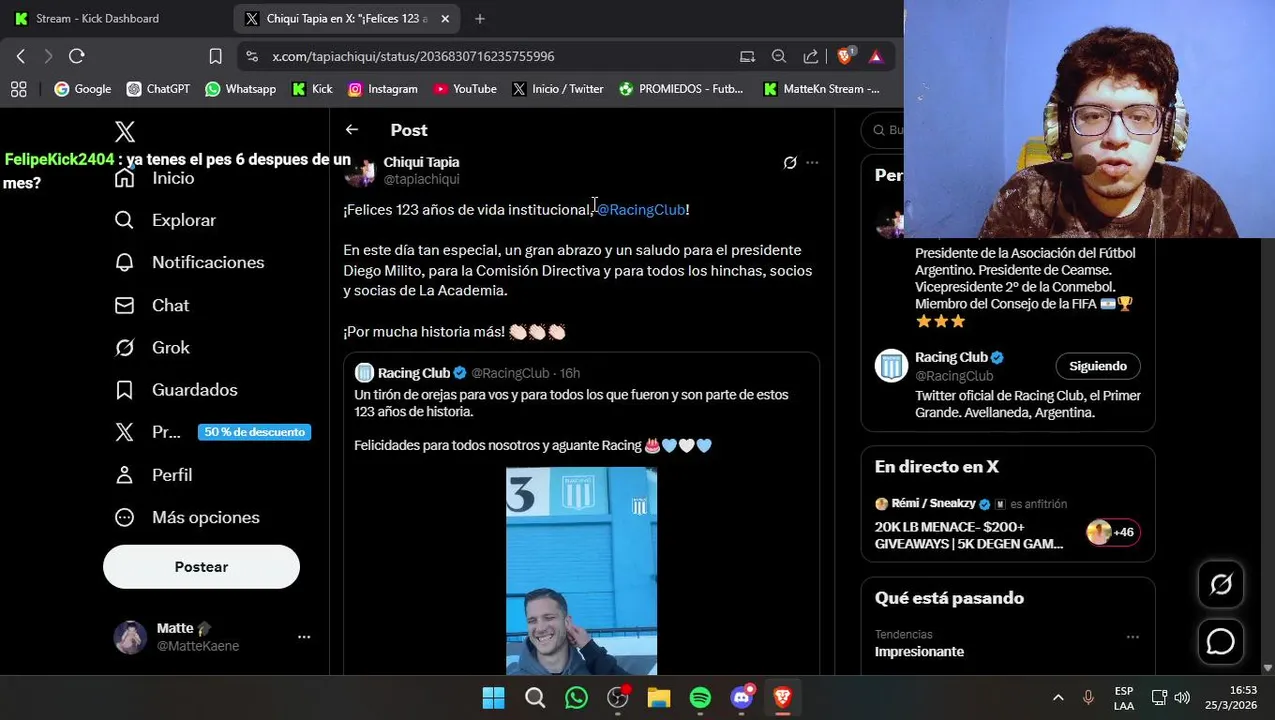This screenshot has width=1275, height=720.
Task: Open the more options dots on the post
Action: [812, 162]
